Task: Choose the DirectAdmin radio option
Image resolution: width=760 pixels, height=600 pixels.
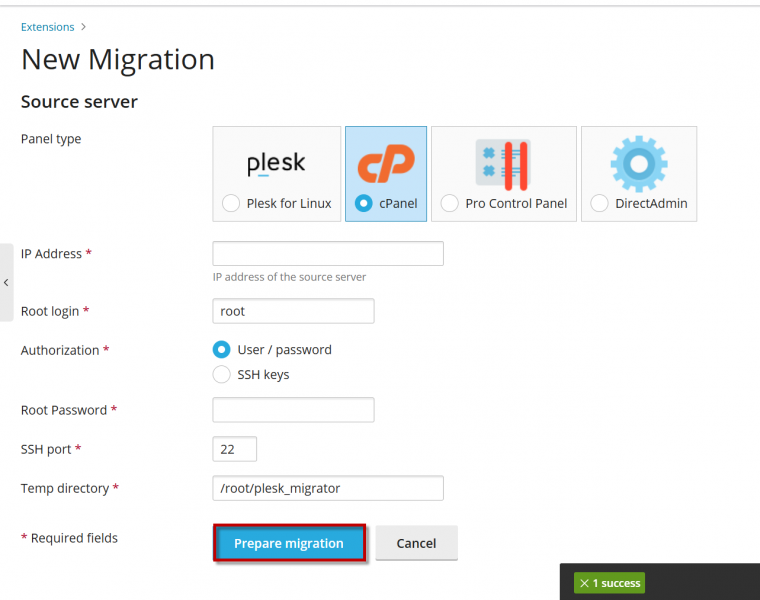Action: point(599,203)
